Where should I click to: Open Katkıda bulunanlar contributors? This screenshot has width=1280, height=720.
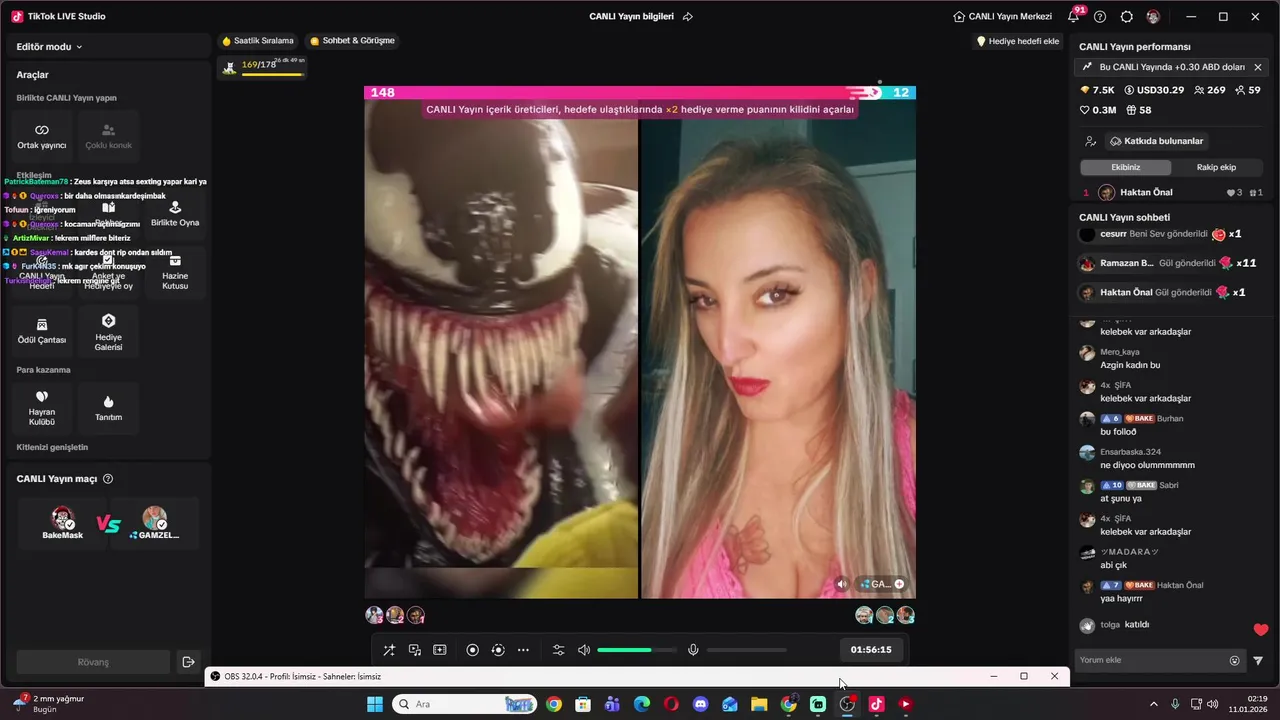coord(1156,141)
